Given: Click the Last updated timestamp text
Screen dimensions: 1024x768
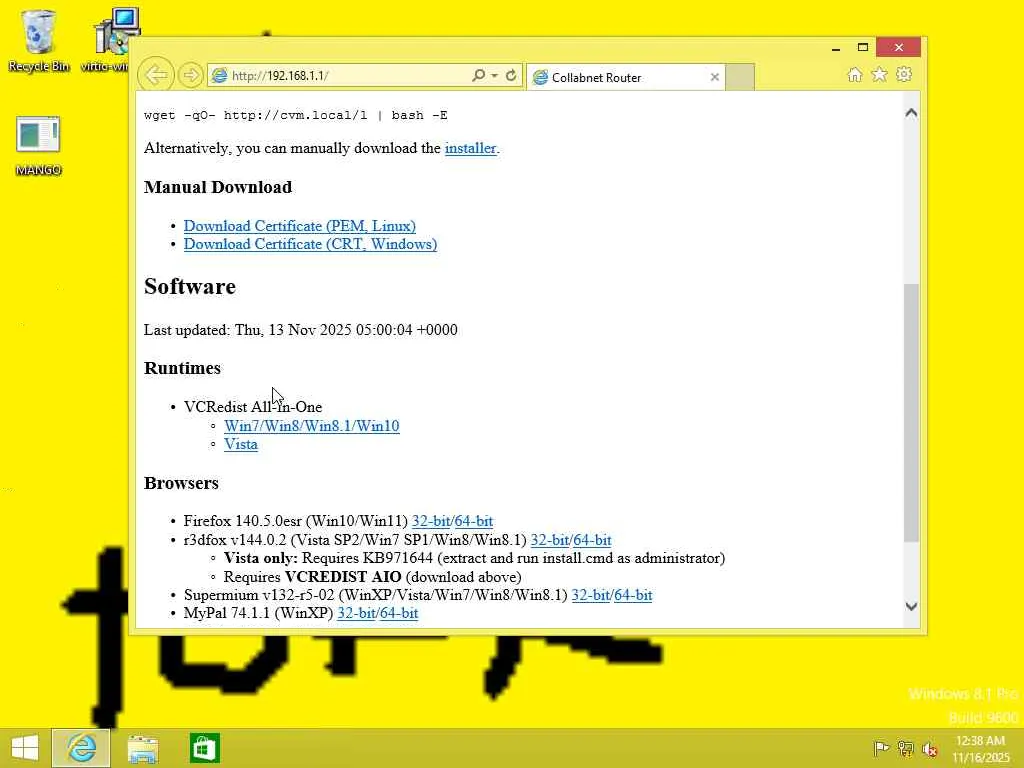Looking at the screenshot, I should (x=300, y=330).
